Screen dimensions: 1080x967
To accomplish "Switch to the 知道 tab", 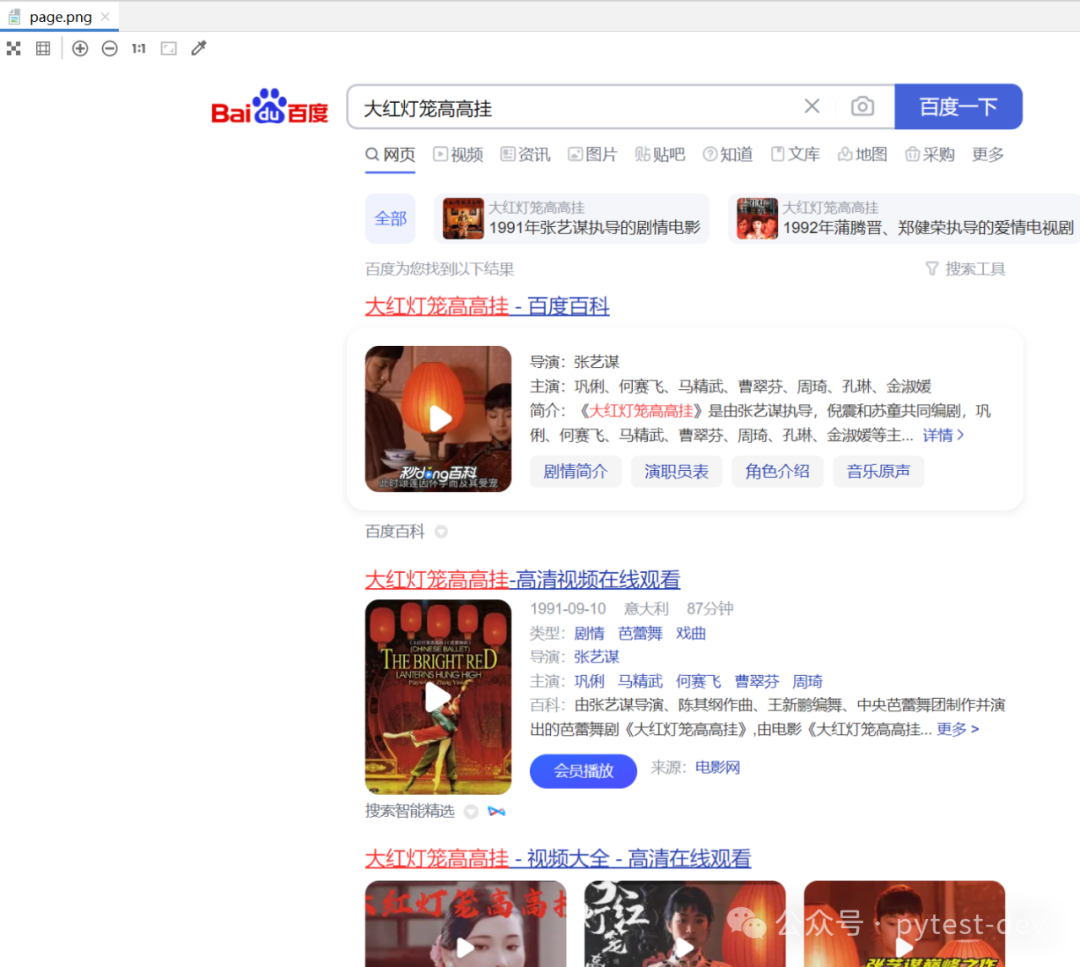I will [x=727, y=154].
